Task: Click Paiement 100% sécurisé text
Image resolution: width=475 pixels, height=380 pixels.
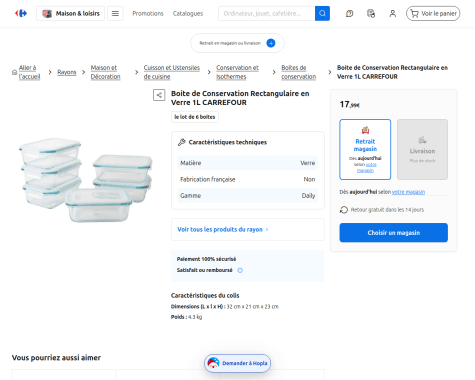Action: pos(206,259)
